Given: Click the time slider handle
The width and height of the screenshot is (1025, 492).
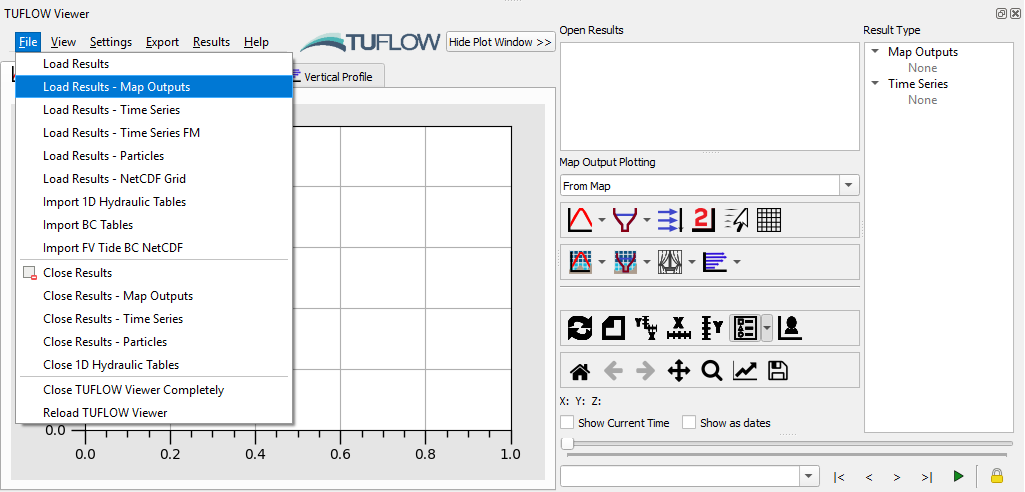Looking at the screenshot, I should (567, 443).
